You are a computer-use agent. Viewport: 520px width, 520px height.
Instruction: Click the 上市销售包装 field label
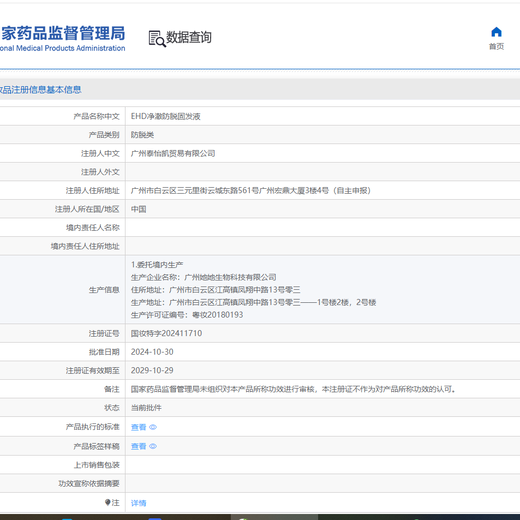click(x=96, y=465)
